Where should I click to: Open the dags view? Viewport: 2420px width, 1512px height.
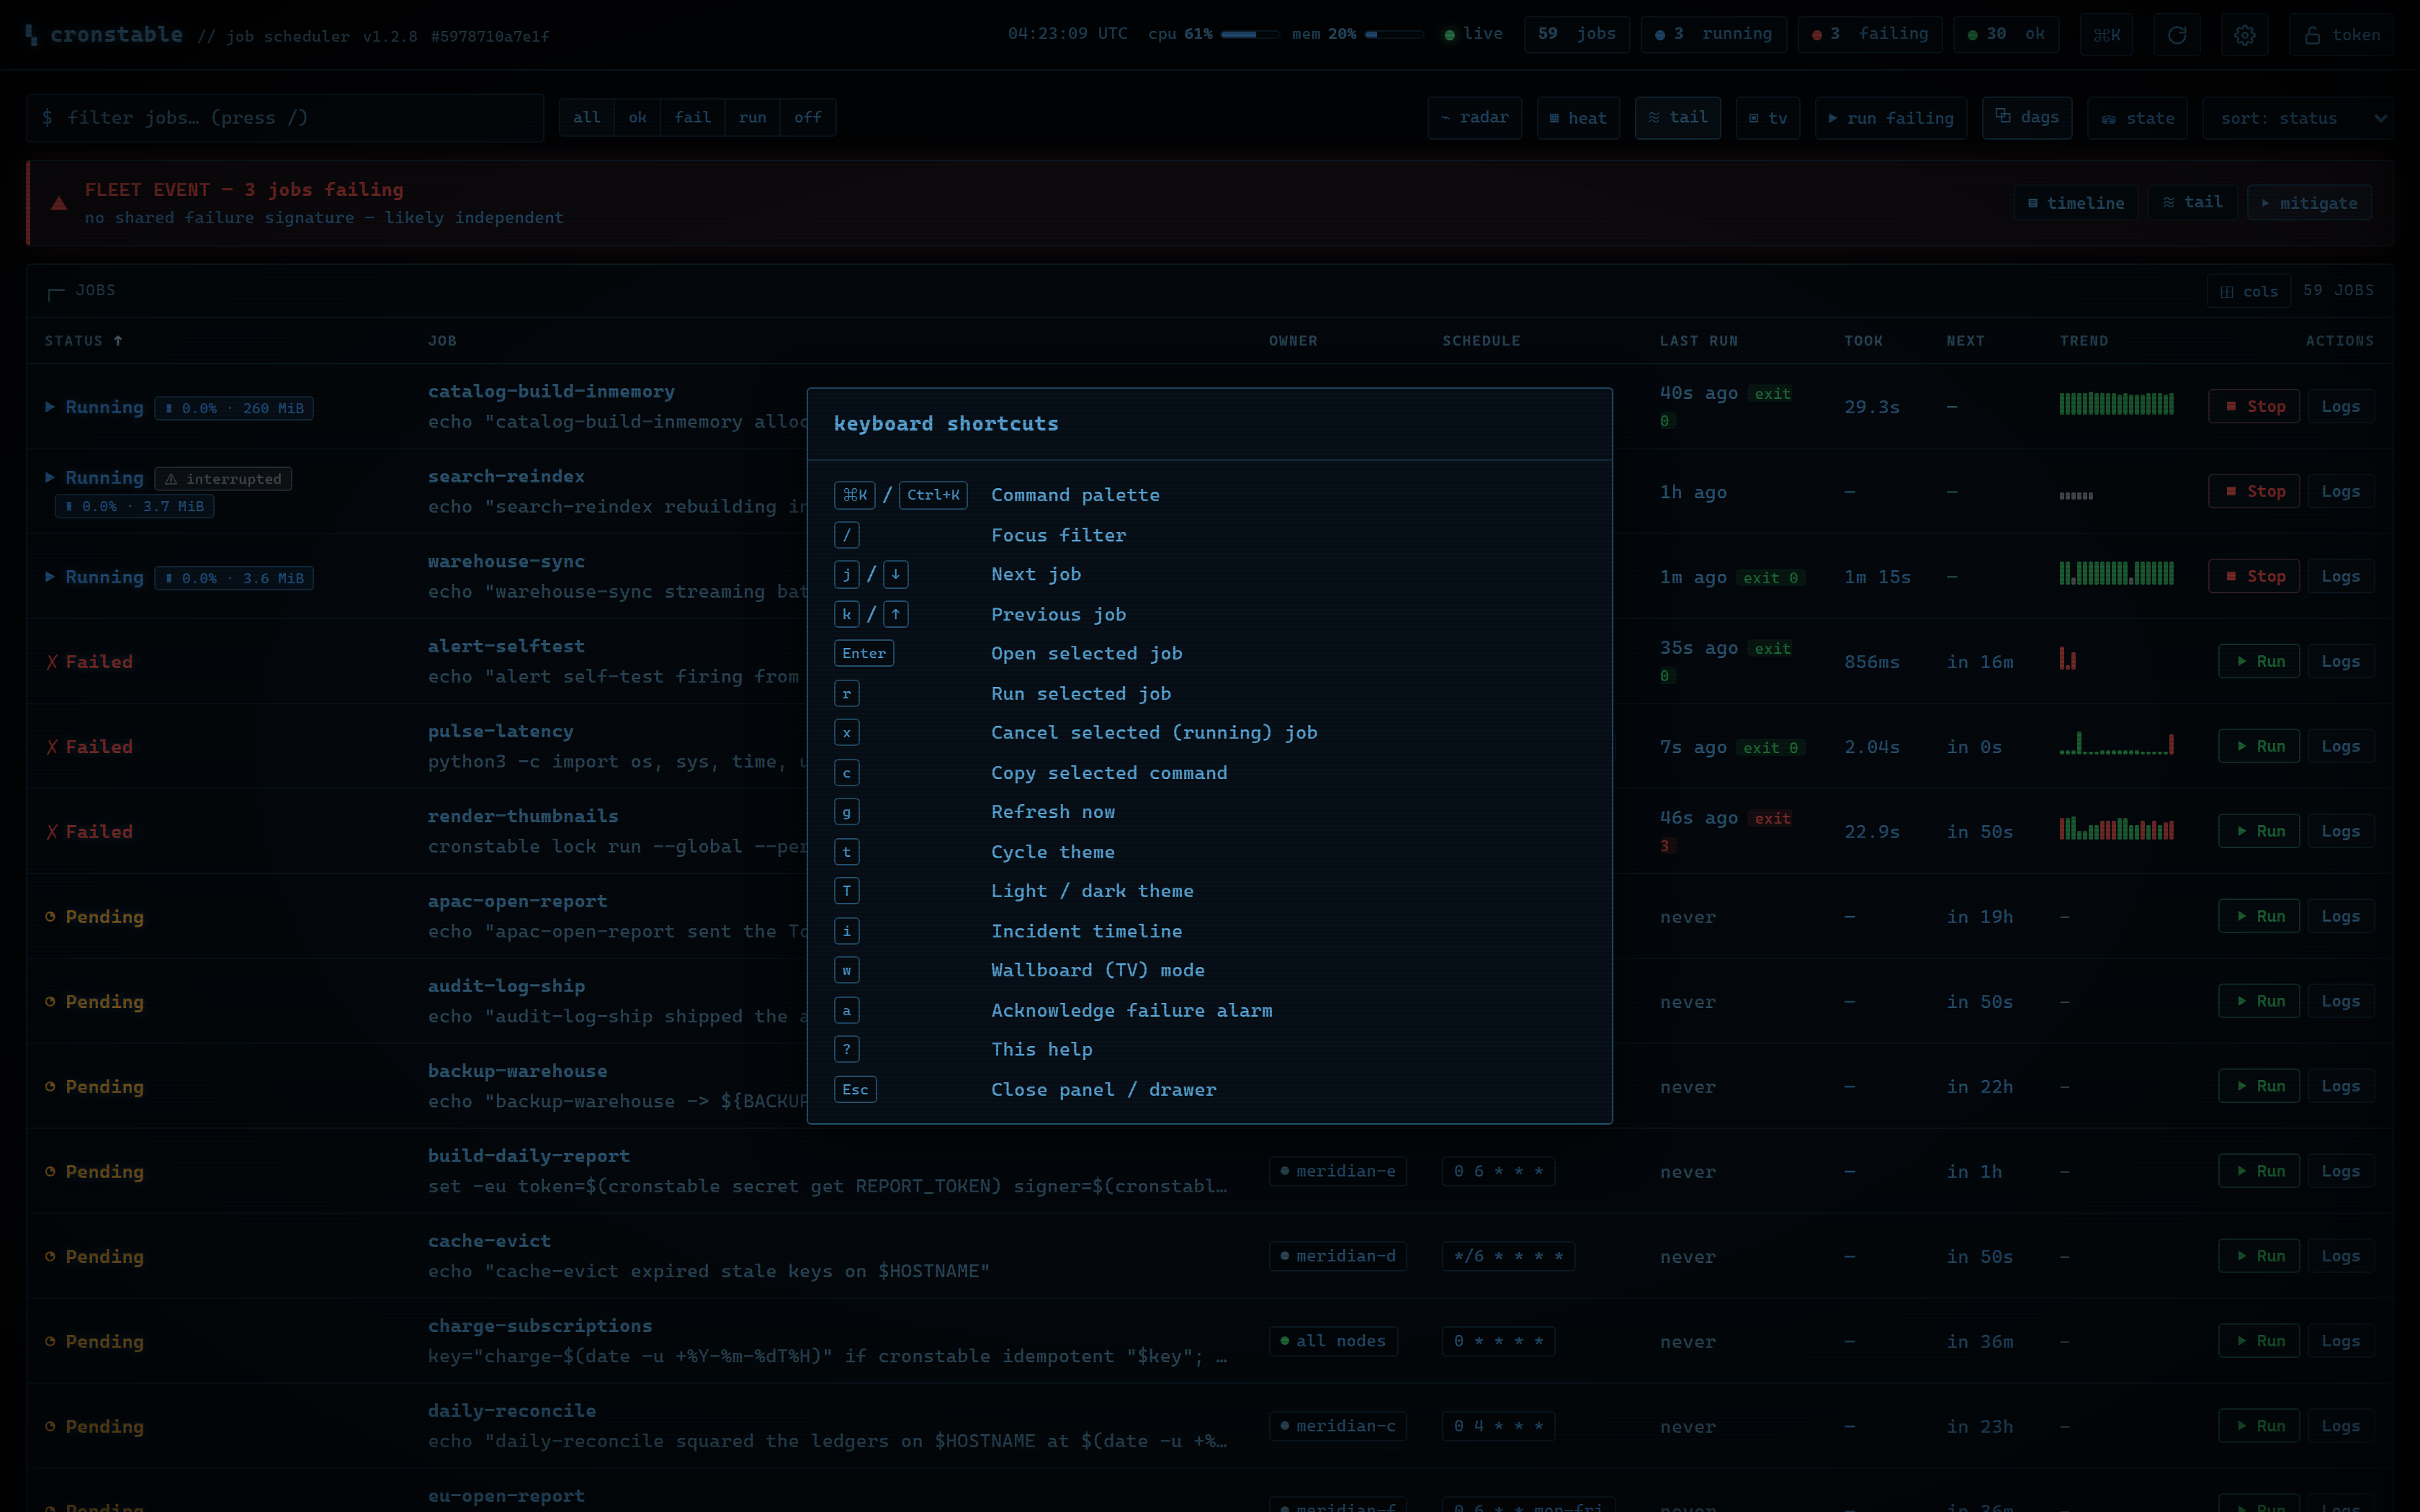[x=2026, y=118]
